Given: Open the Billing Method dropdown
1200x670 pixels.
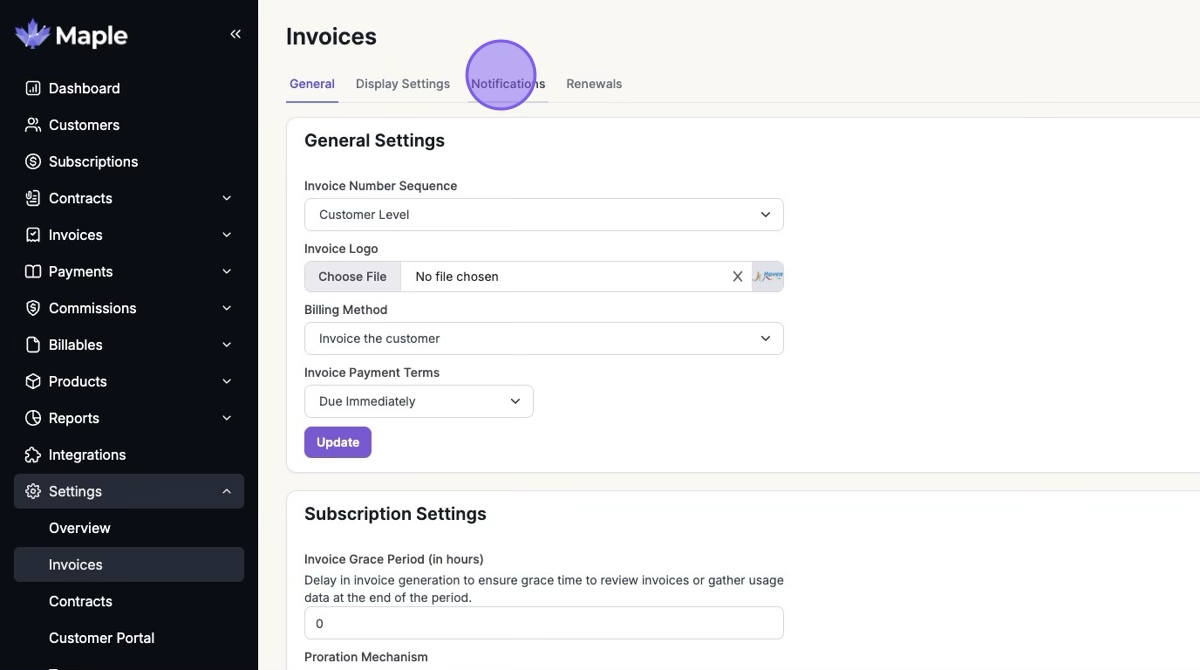Looking at the screenshot, I should (x=543, y=339).
